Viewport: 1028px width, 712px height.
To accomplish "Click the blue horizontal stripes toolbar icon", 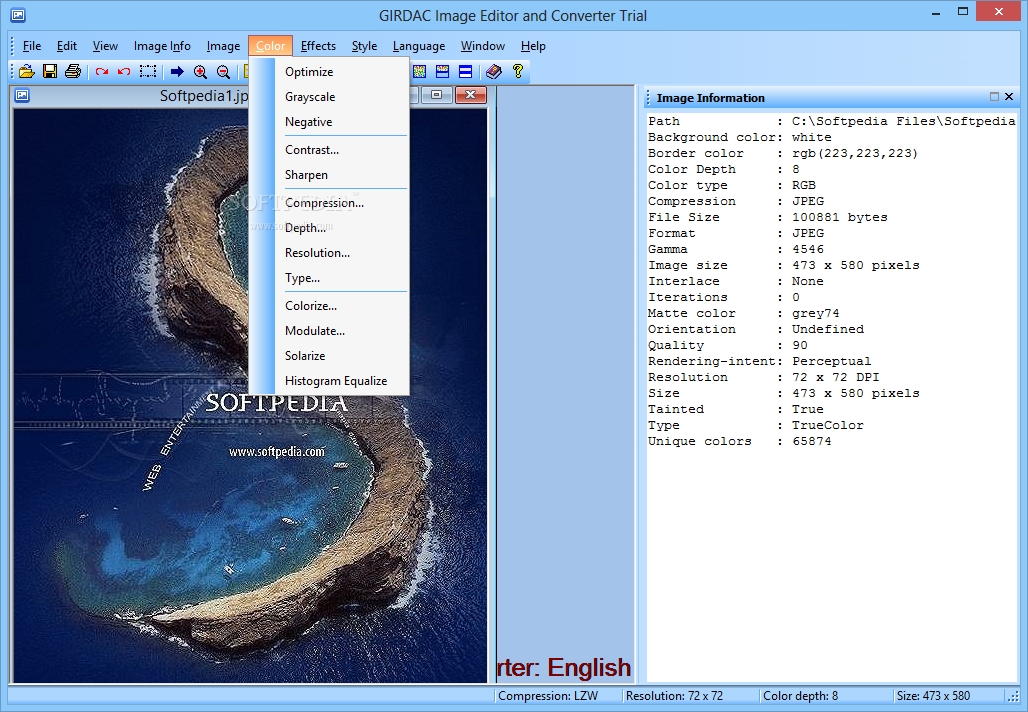I will 465,71.
